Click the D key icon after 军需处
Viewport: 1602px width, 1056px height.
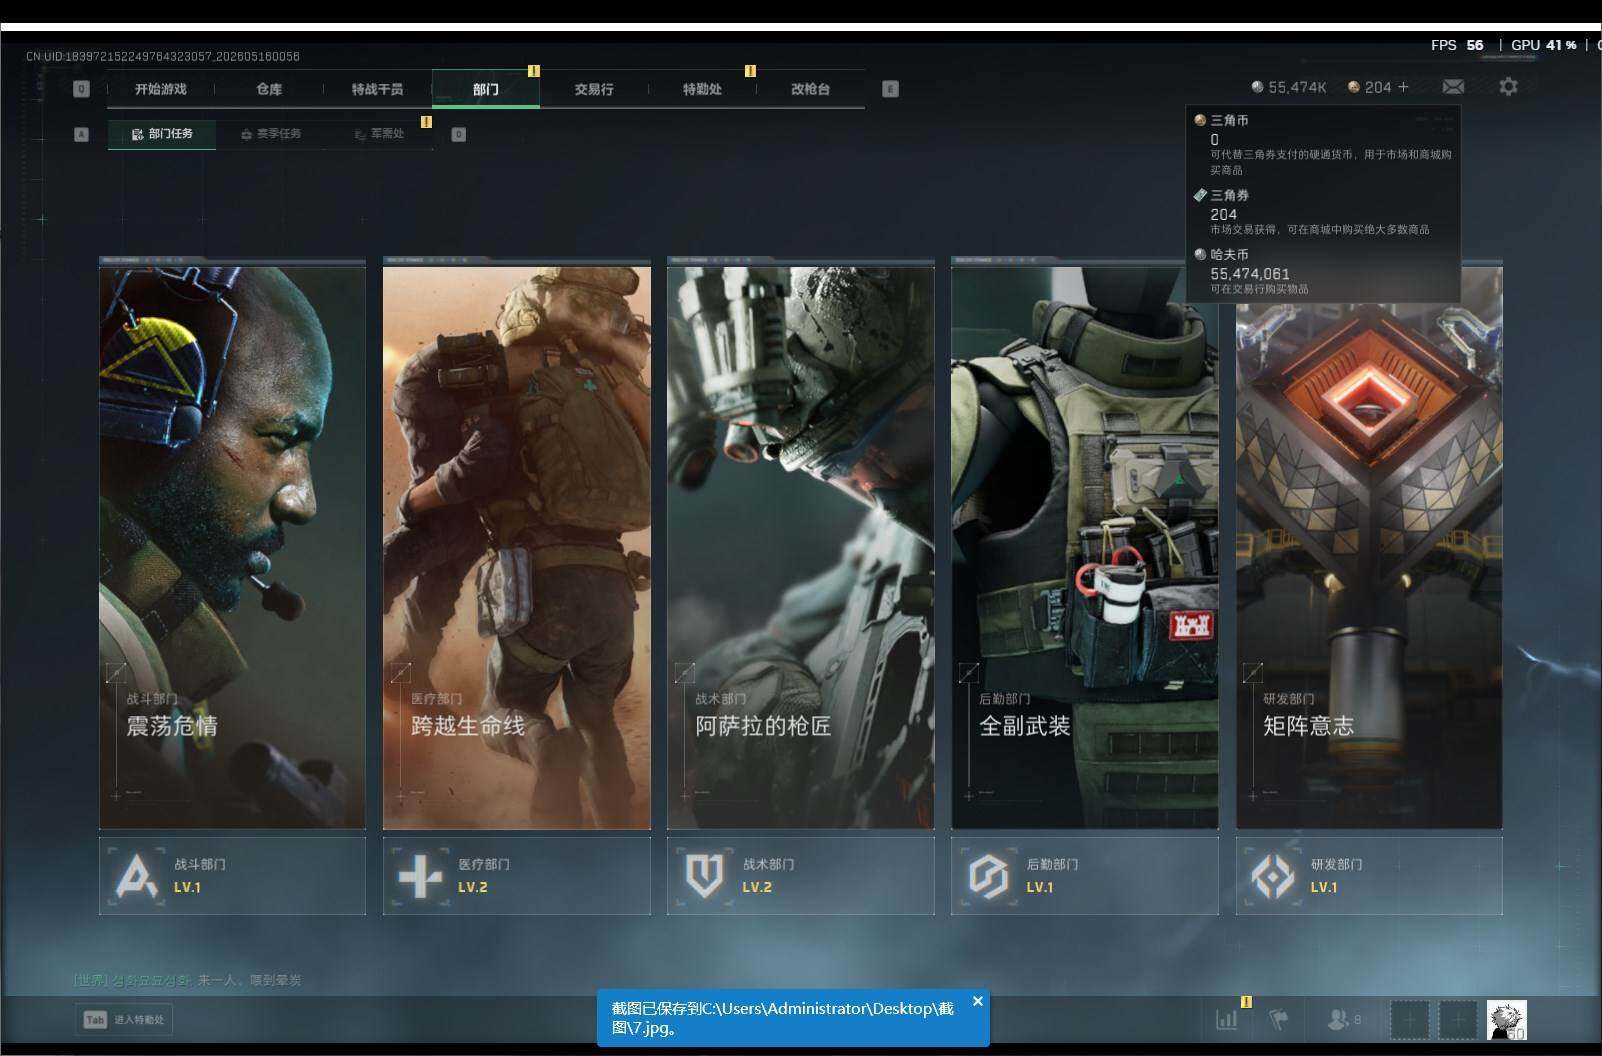point(459,134)
